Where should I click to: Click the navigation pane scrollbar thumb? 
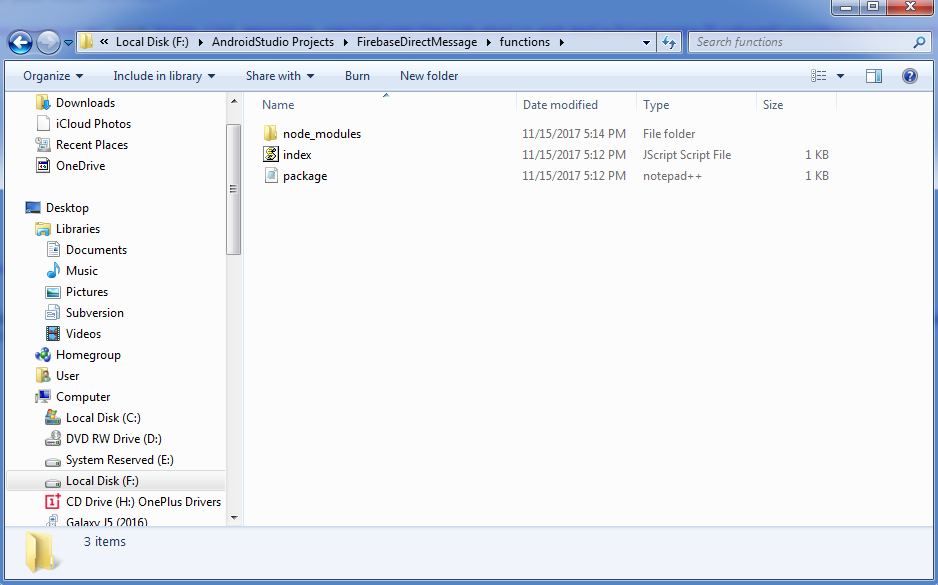[x=234, y=189]
